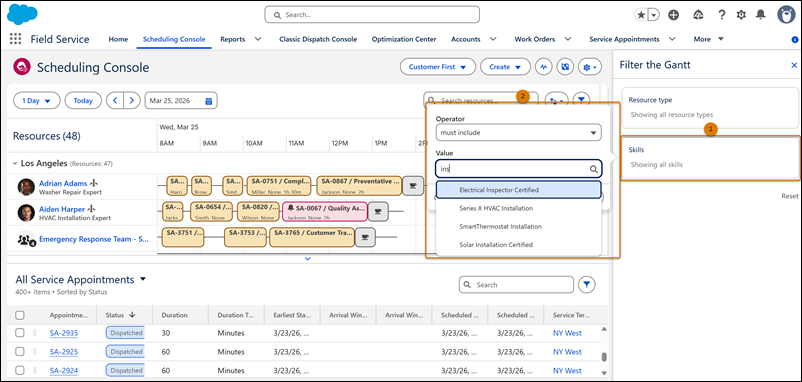Select Series X HVAC Installation option
This screenshot has width=802, height=382.
click(519, 208)
